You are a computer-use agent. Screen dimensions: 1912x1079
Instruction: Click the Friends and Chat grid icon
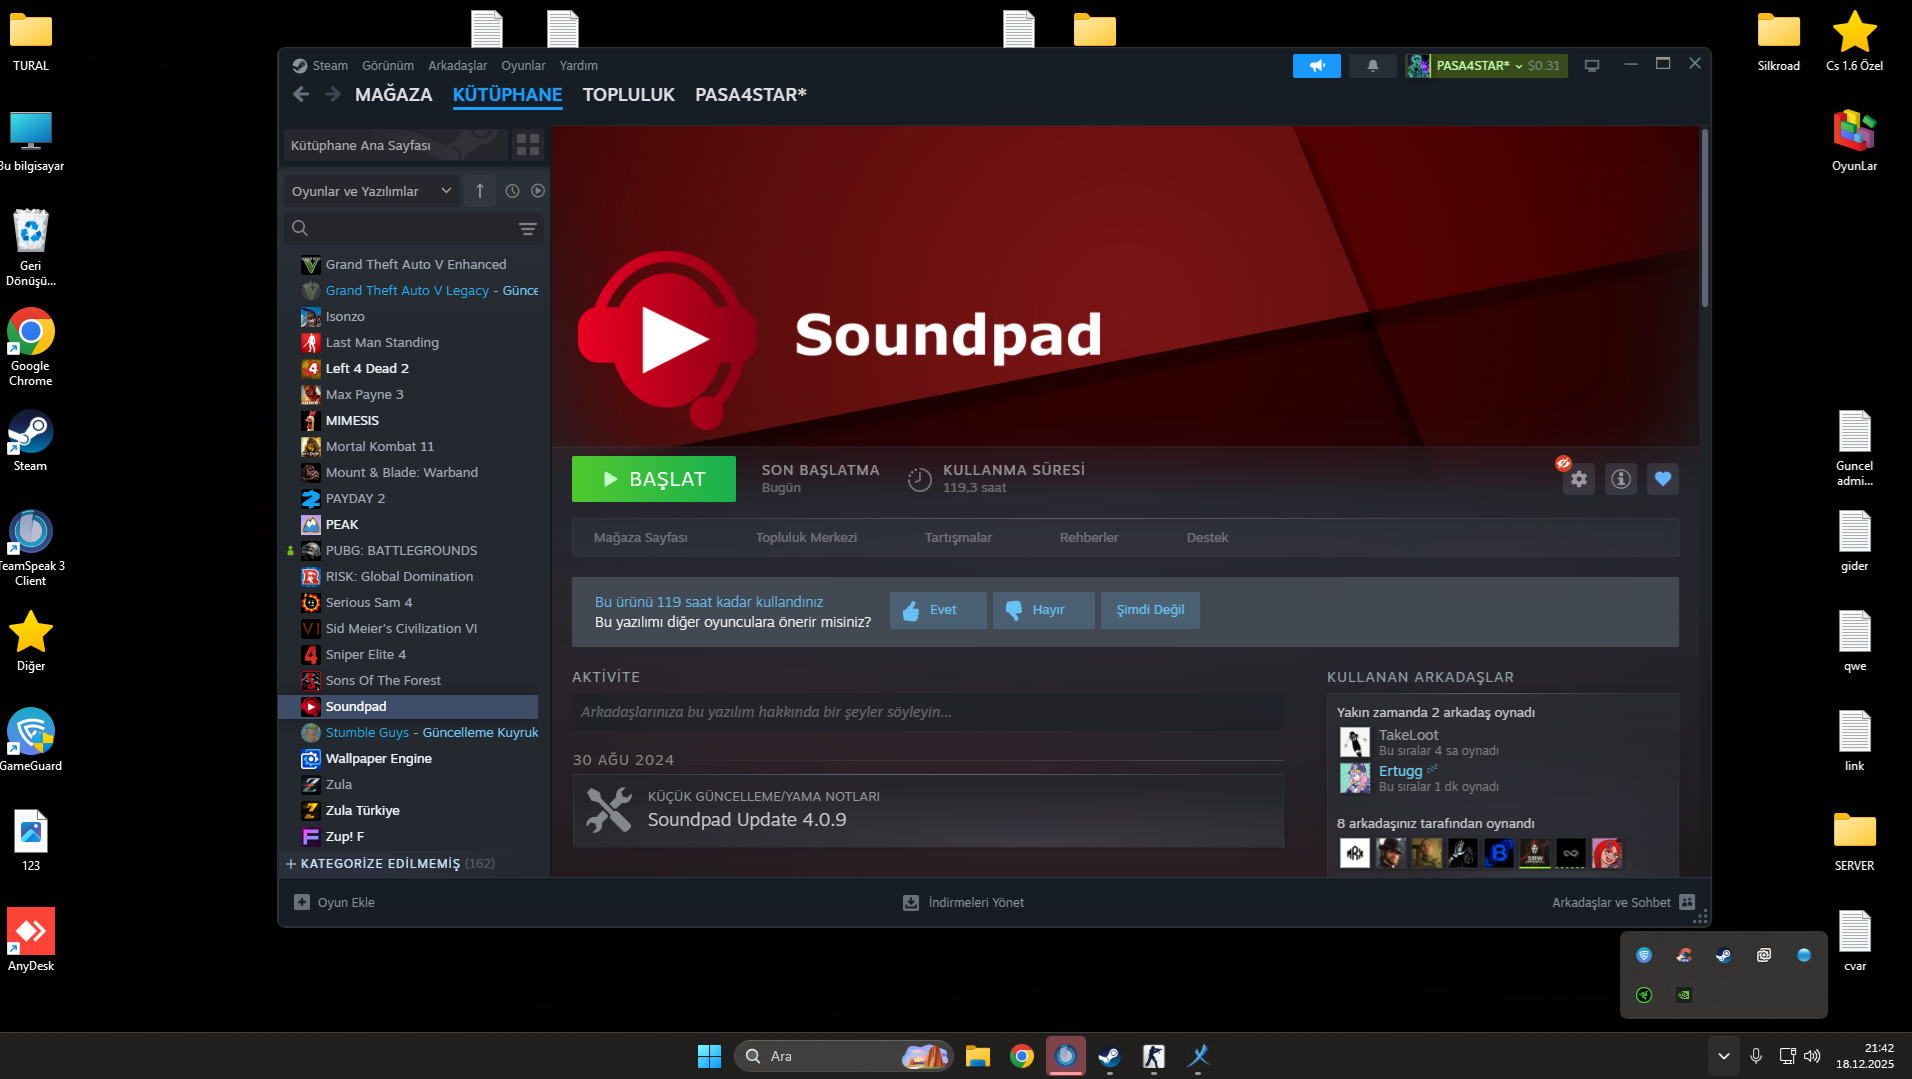[x=1687, y=902]
